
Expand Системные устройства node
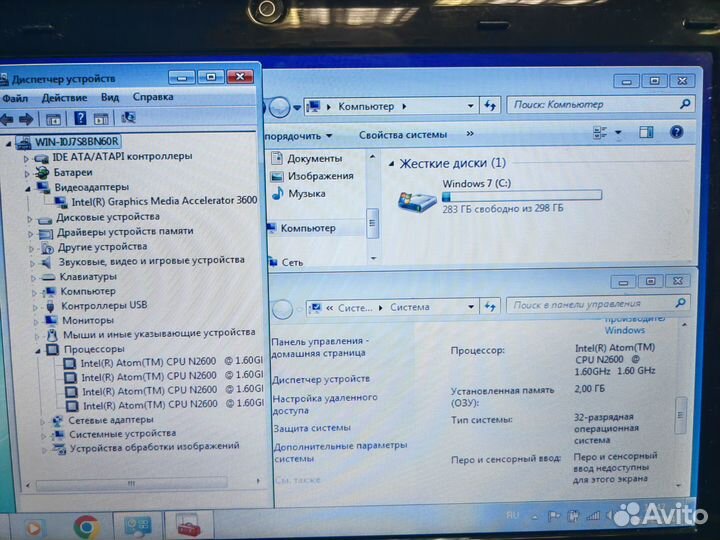(44, 435)
